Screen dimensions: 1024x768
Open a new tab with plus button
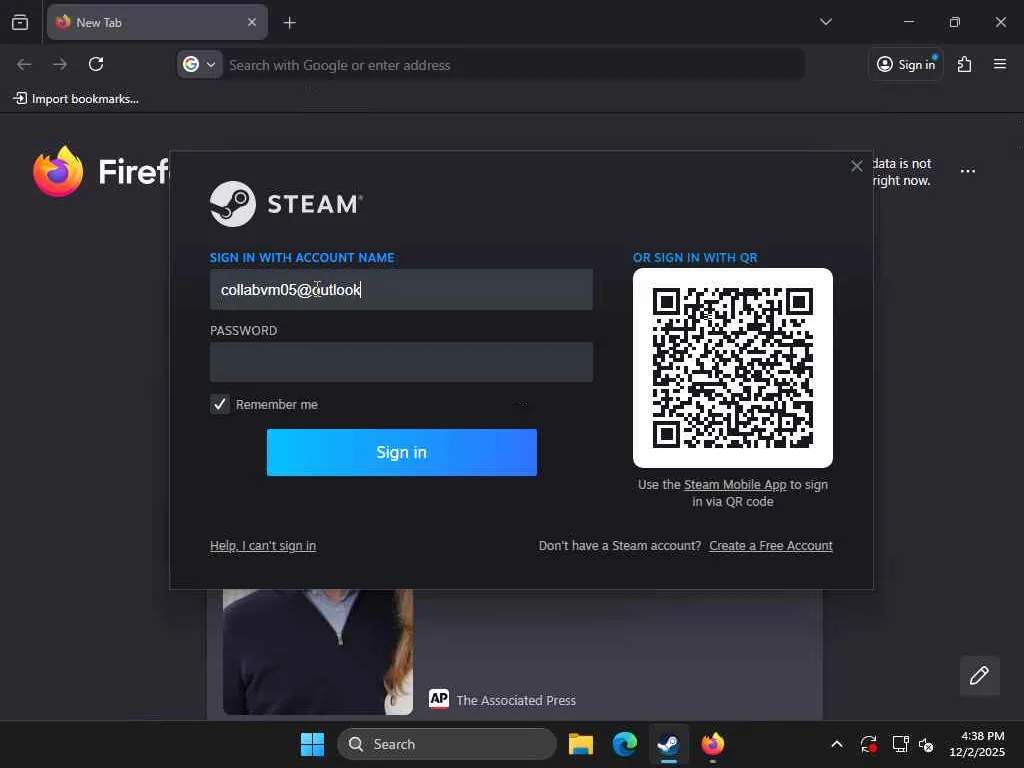pos(289,23)
